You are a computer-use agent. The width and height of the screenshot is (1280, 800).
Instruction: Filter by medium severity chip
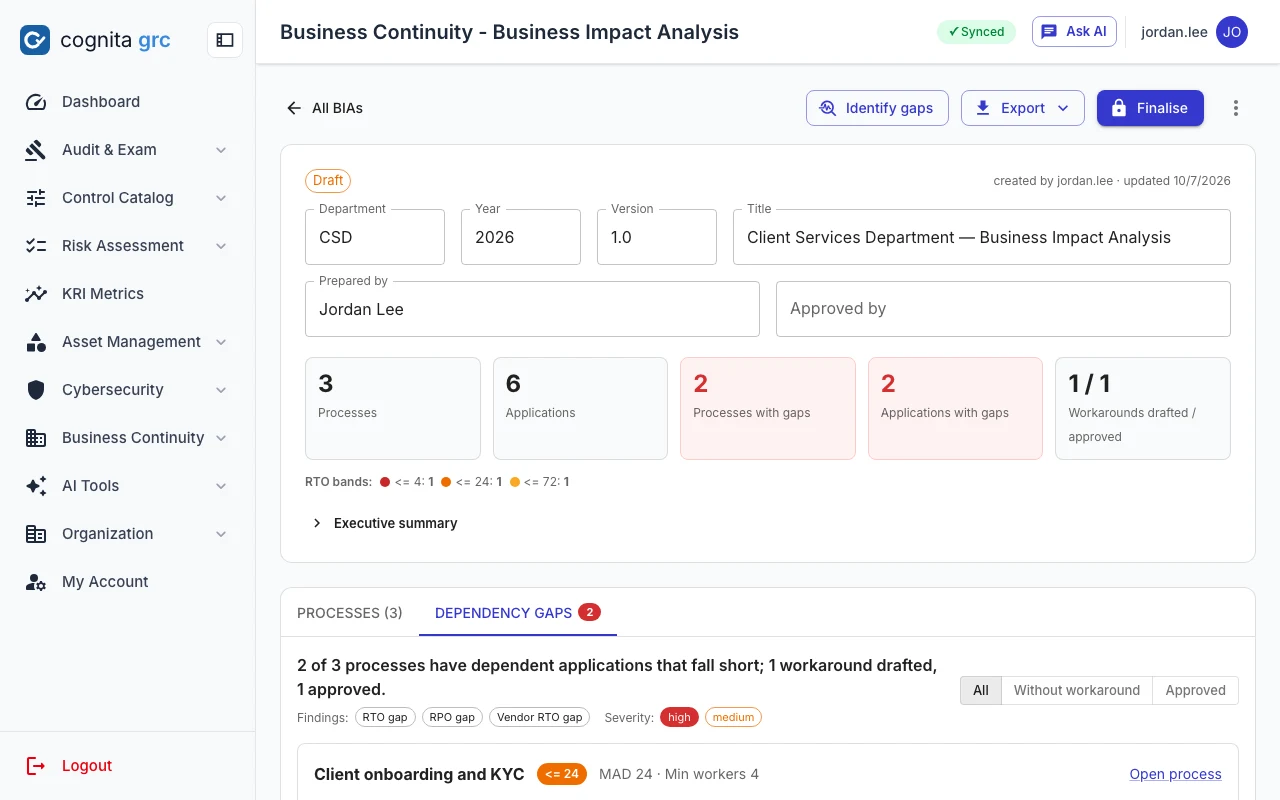tap(733, 717)
